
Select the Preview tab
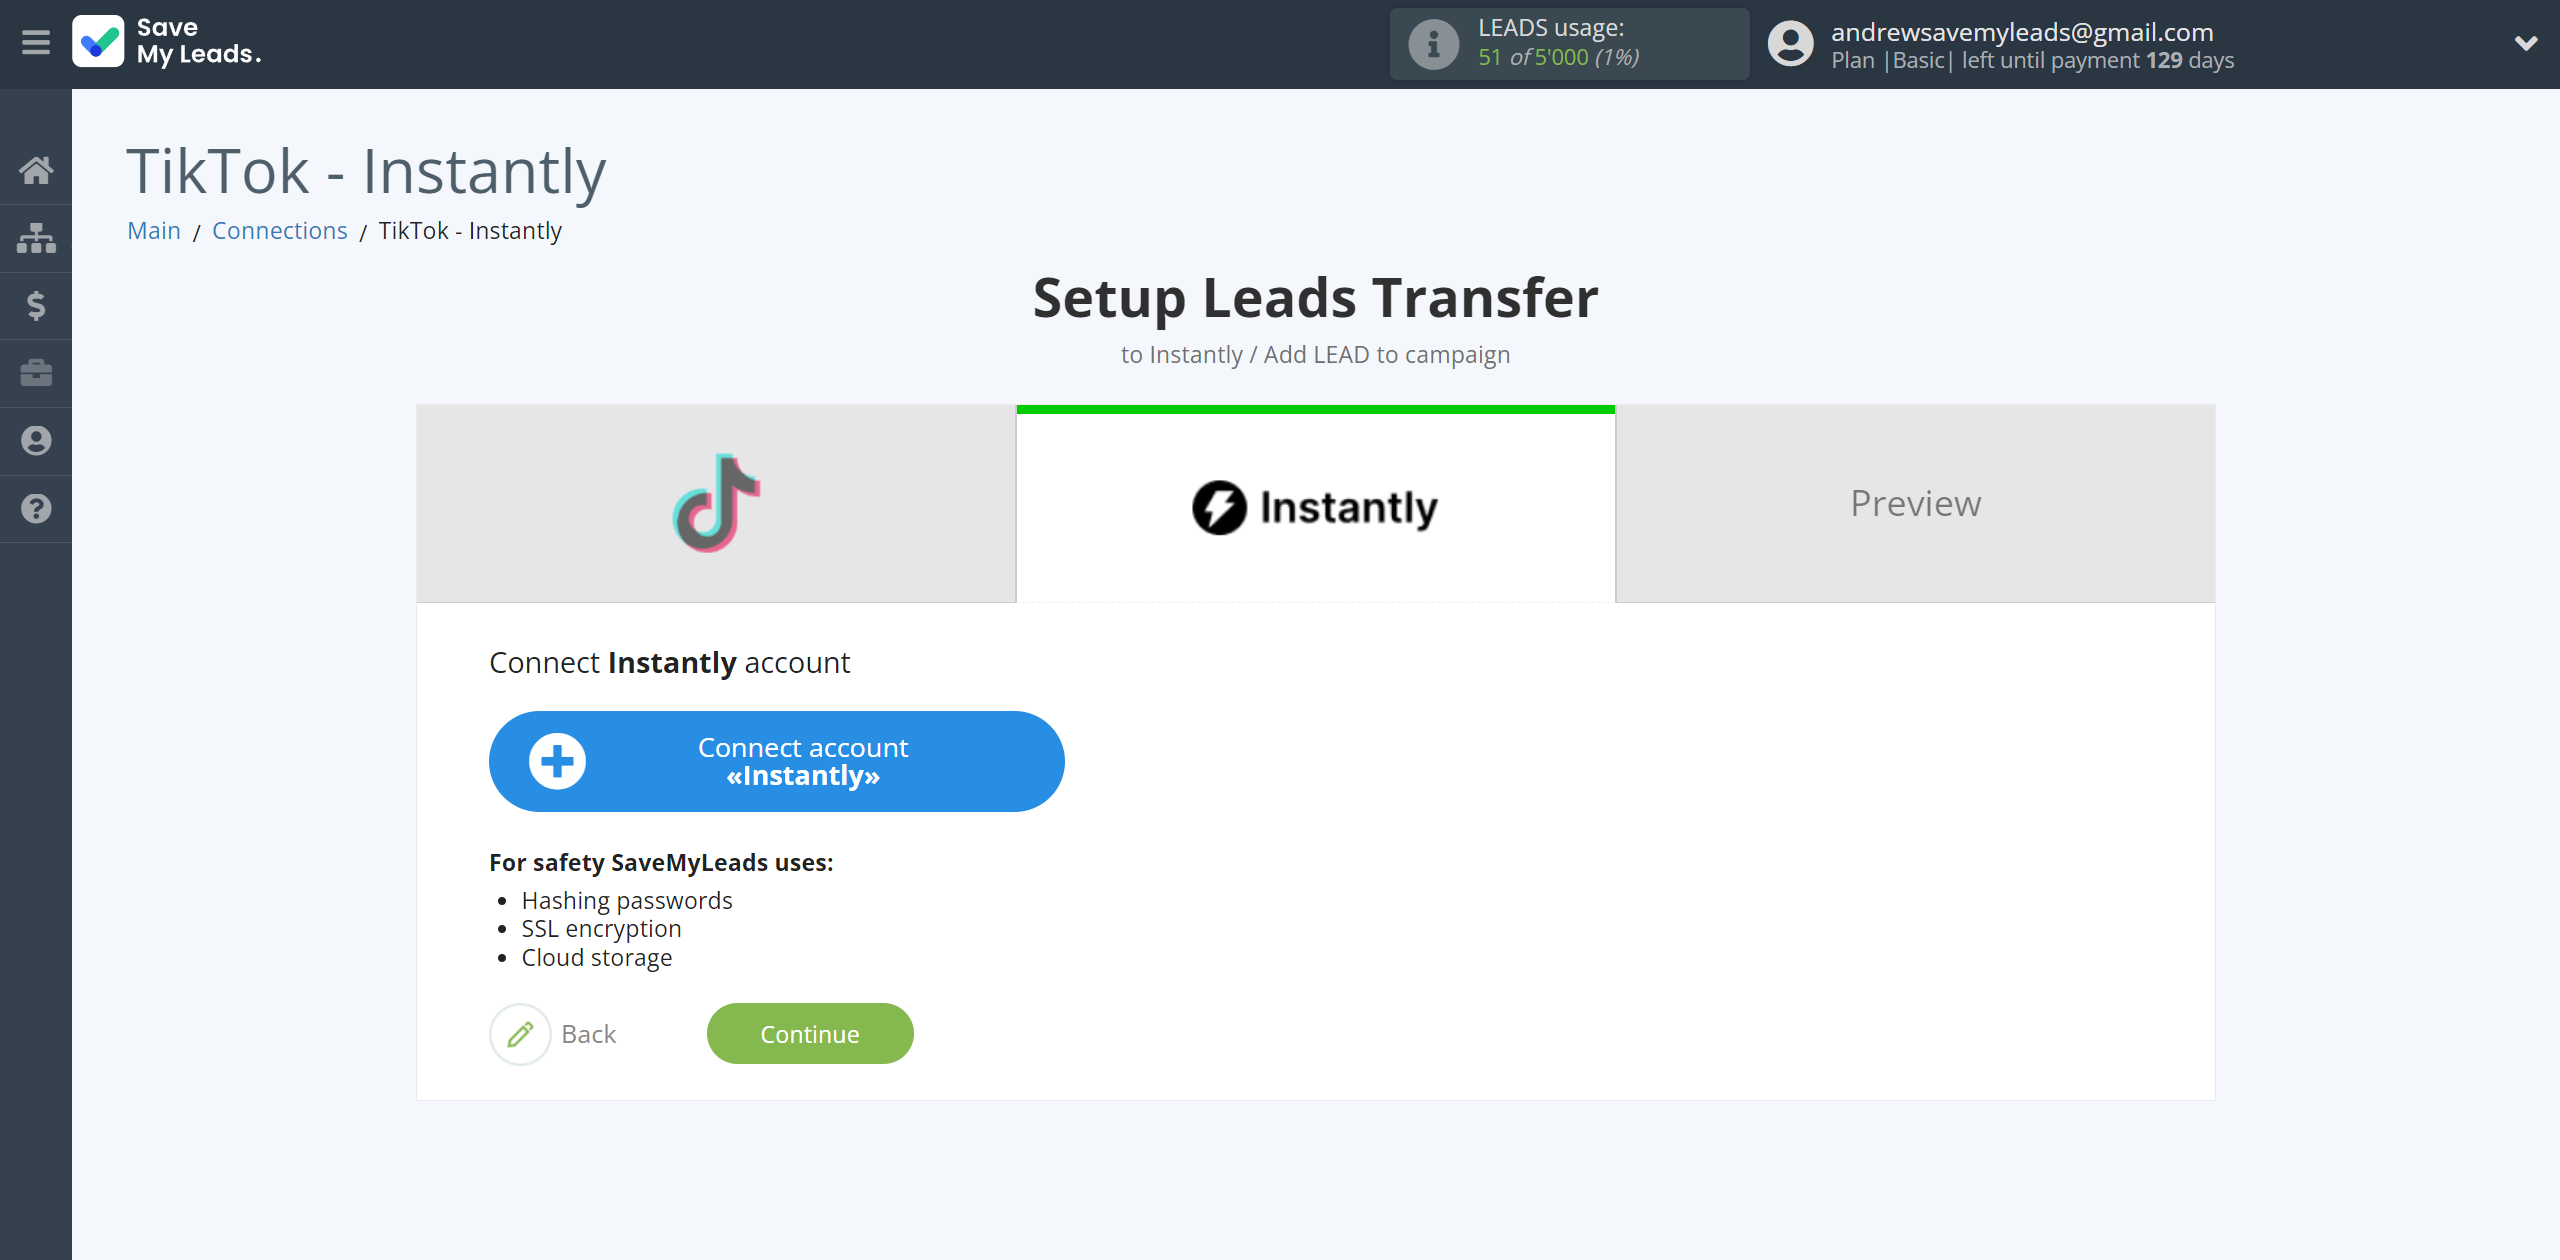[1917, 503]
